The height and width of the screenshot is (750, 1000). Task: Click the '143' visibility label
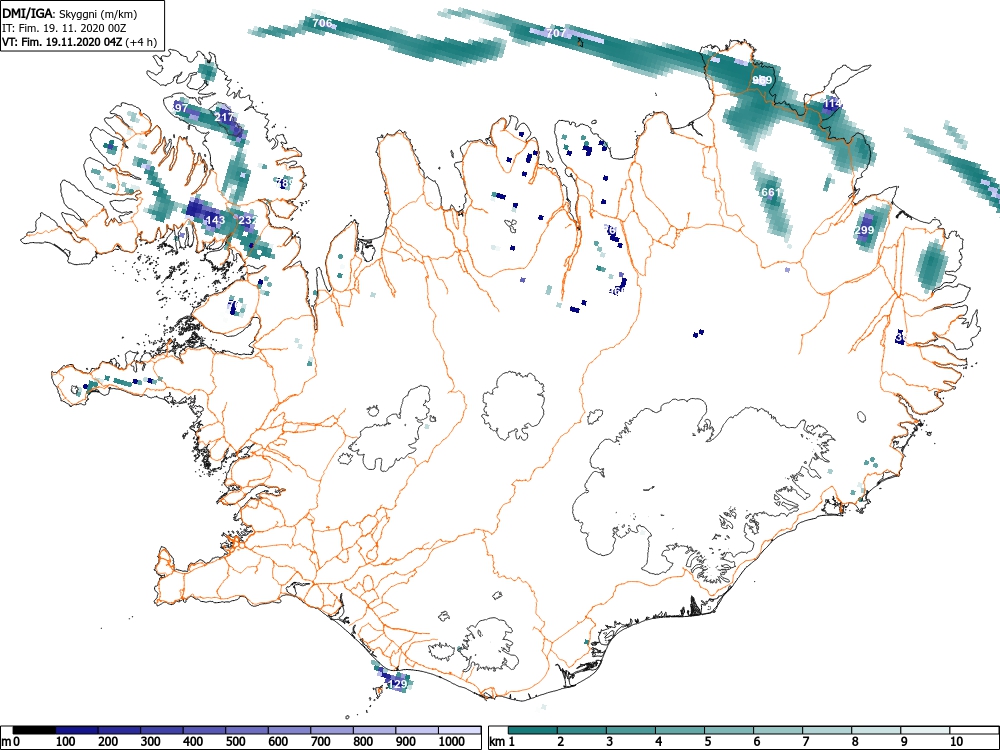pyautogui.click(x=216, y=221)
